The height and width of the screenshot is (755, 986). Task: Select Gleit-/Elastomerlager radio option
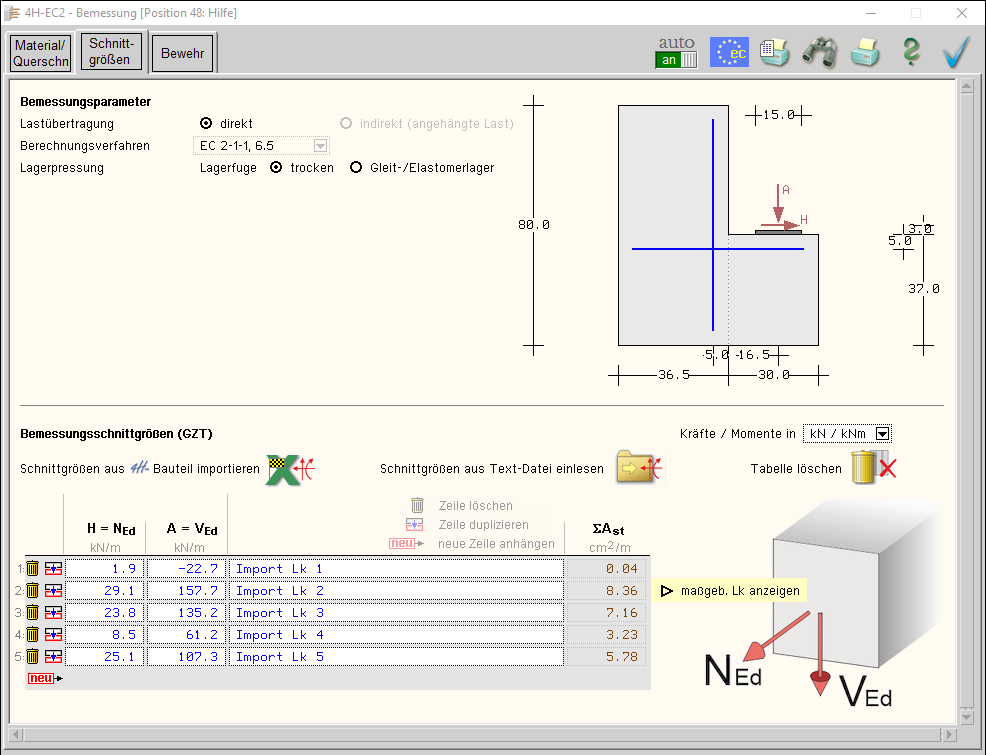(355, 168)
